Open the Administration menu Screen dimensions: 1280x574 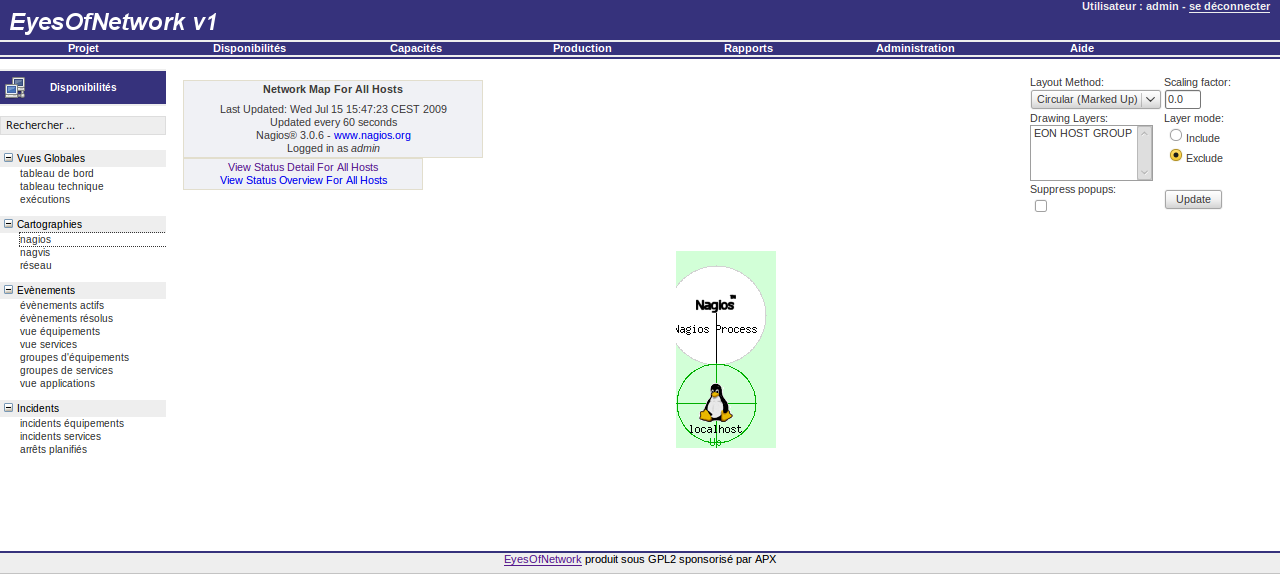(x=915, y=48)
